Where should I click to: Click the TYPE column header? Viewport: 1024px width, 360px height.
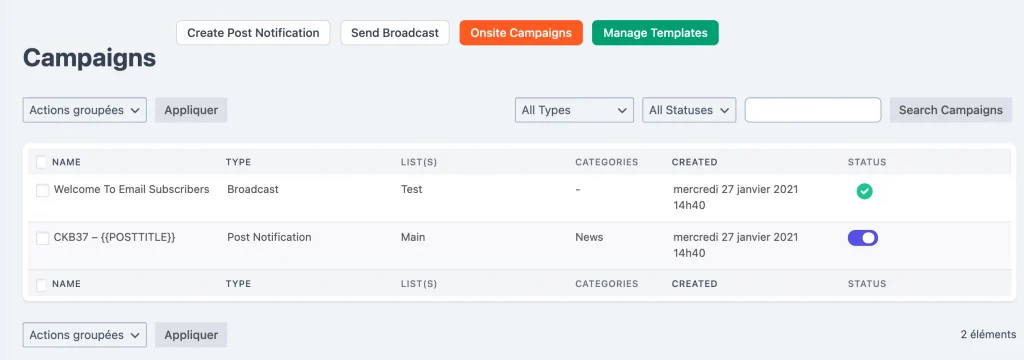[x=238, y=162]
